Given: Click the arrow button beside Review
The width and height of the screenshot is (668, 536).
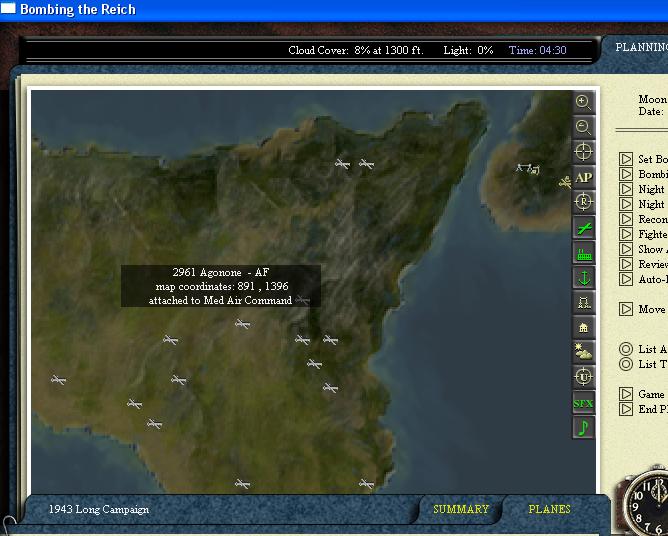Looking at the screenshot, I should click(626, 264).
